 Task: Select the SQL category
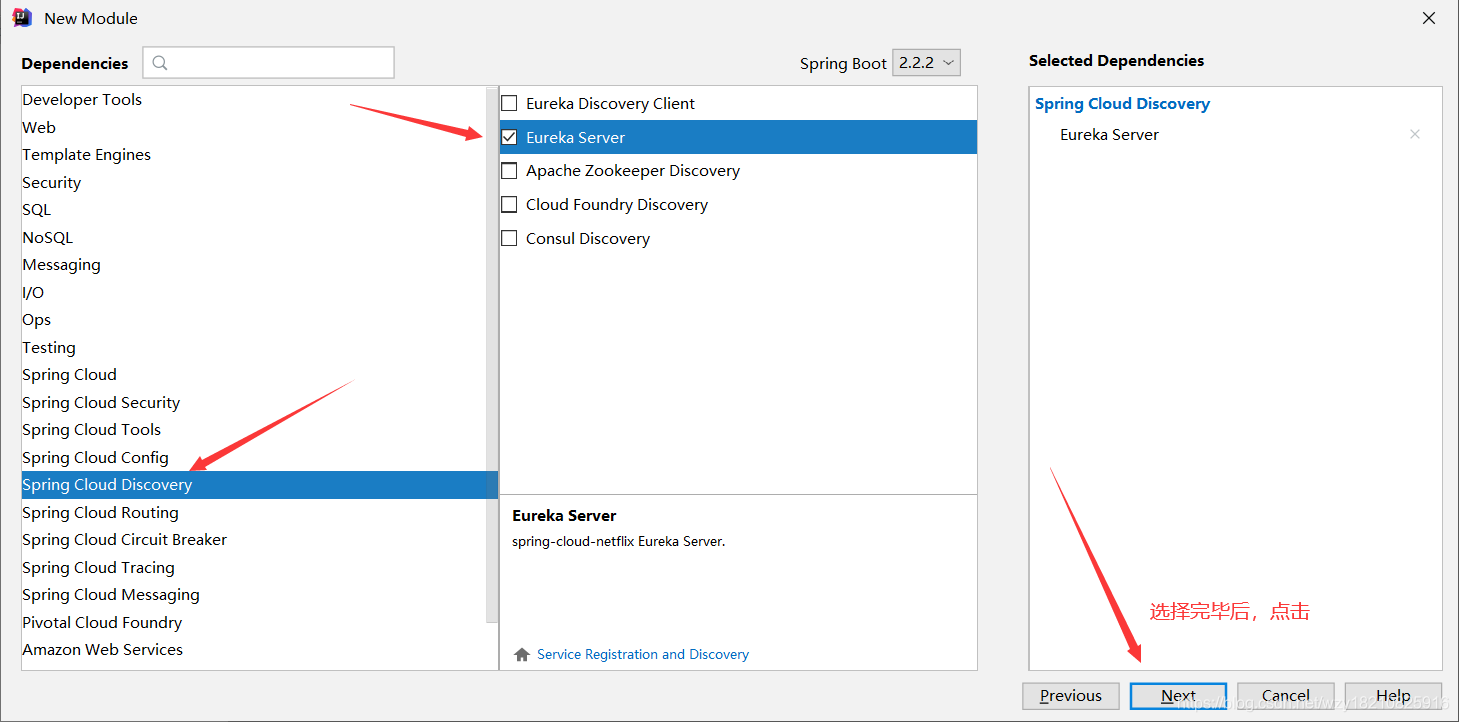[x=254, y=210]
